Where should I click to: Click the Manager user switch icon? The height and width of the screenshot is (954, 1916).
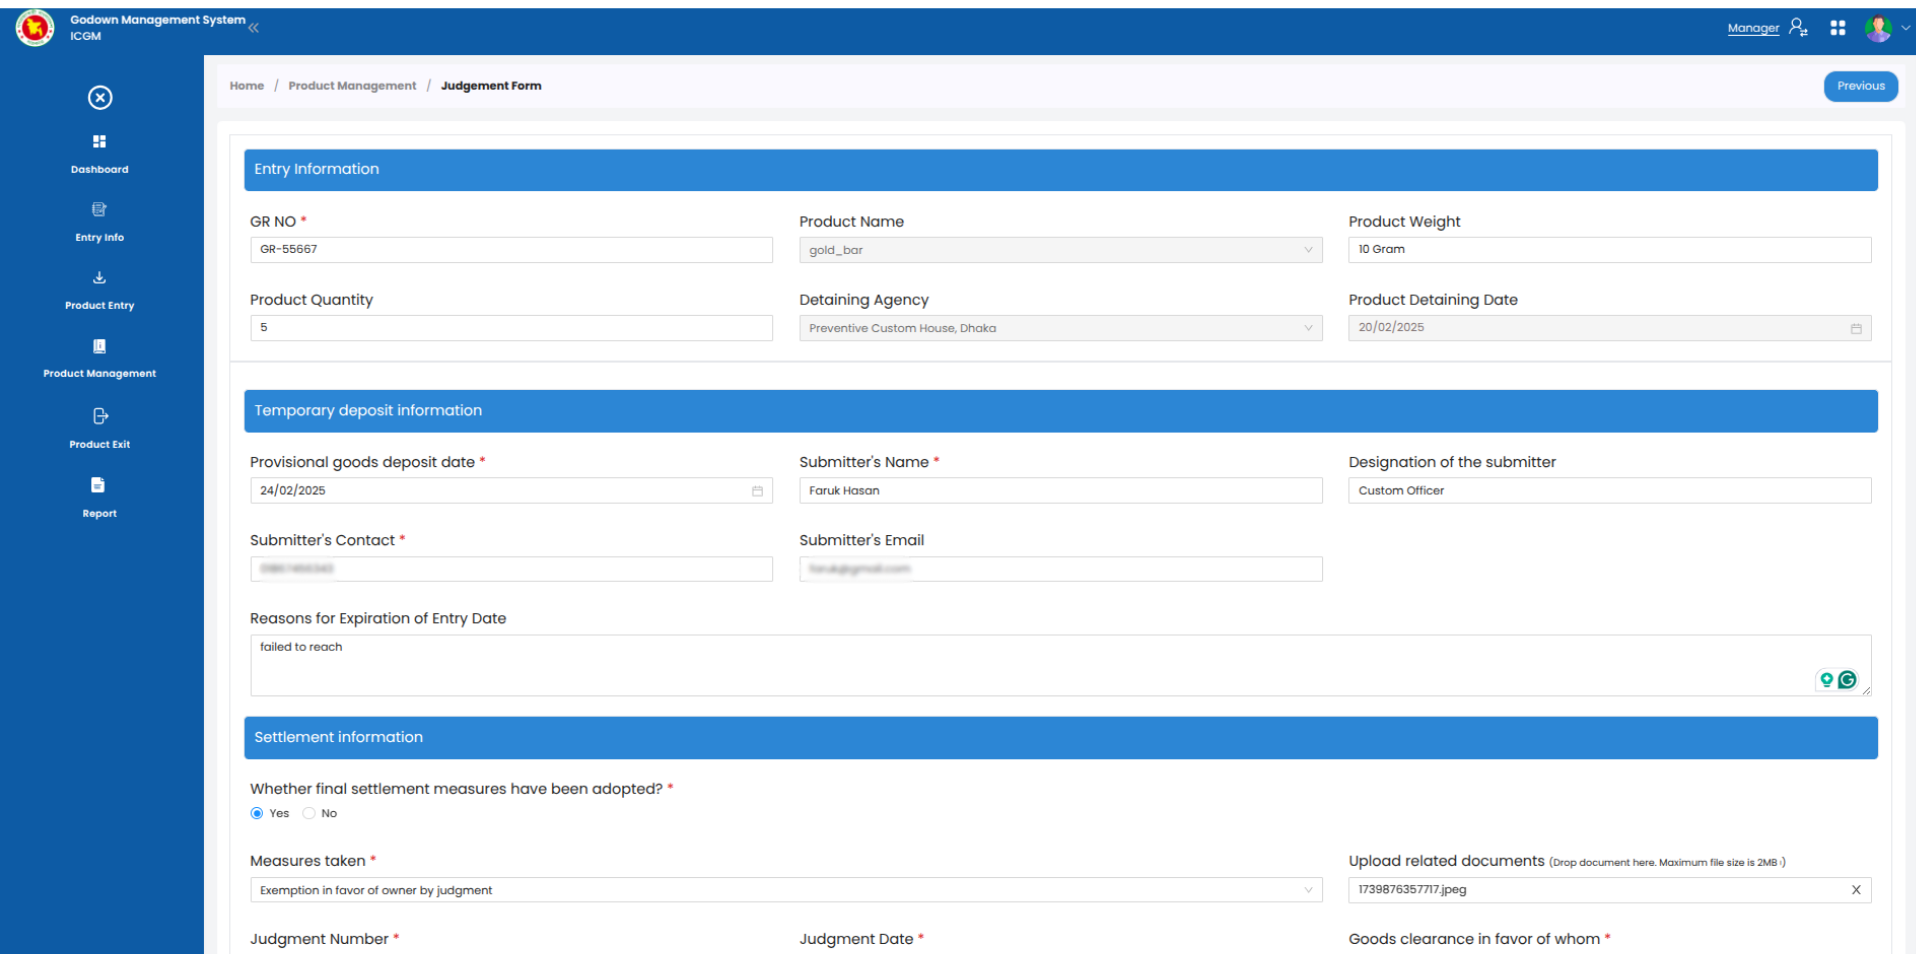click(x=1798, y=28)
